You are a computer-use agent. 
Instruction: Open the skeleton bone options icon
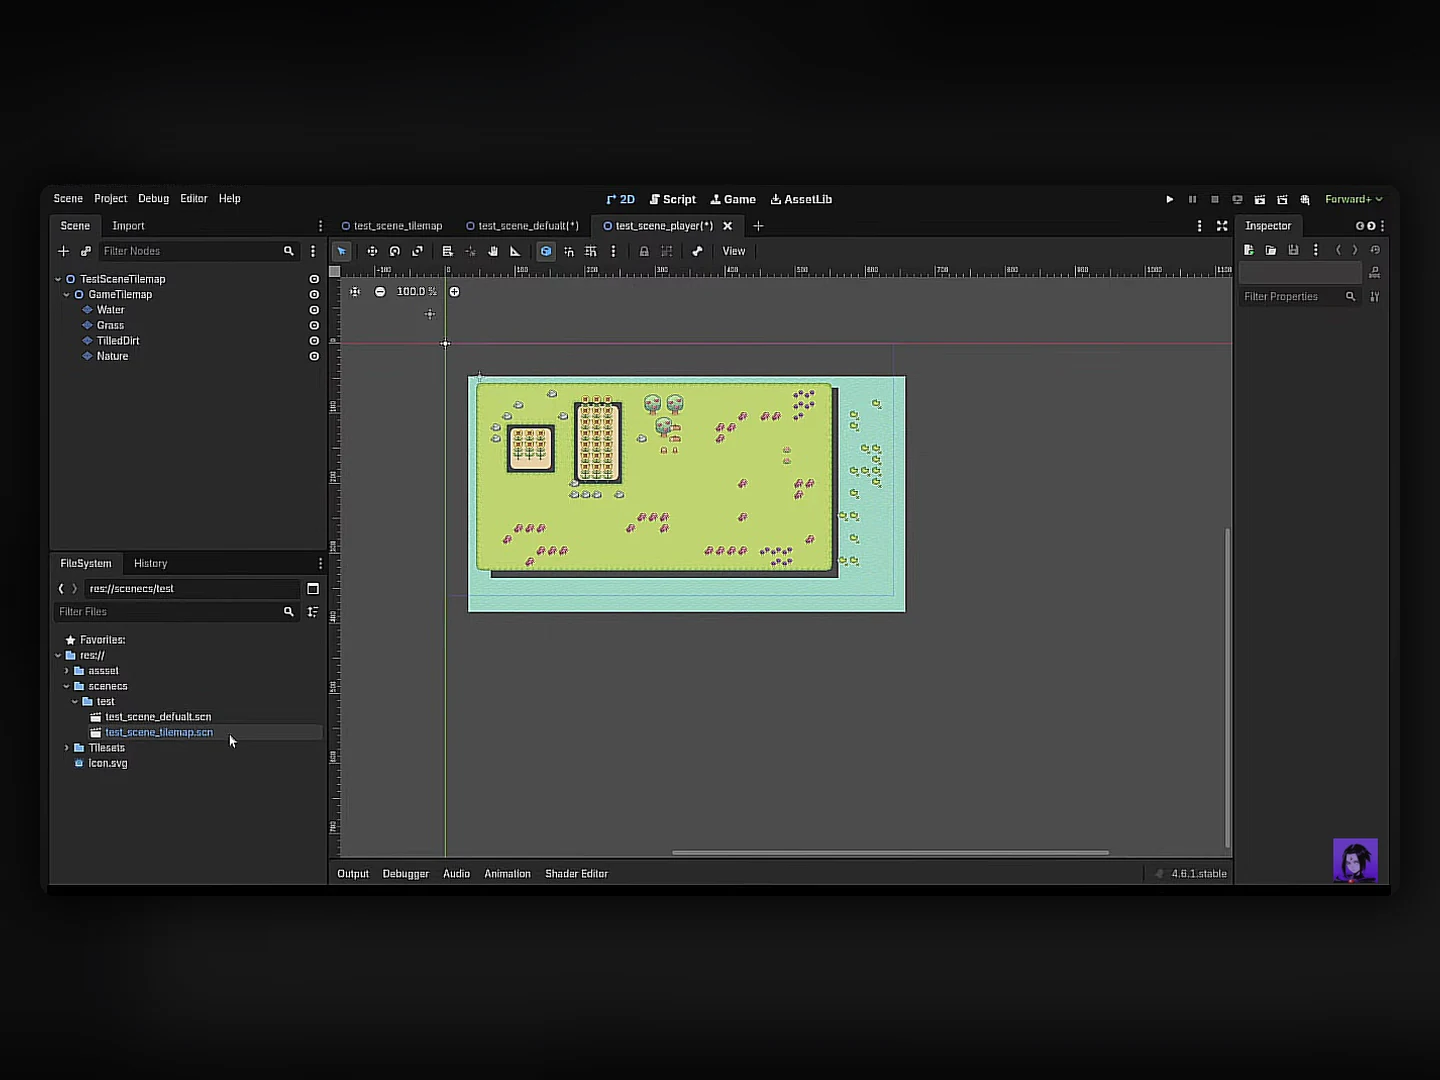pos(697,251)
